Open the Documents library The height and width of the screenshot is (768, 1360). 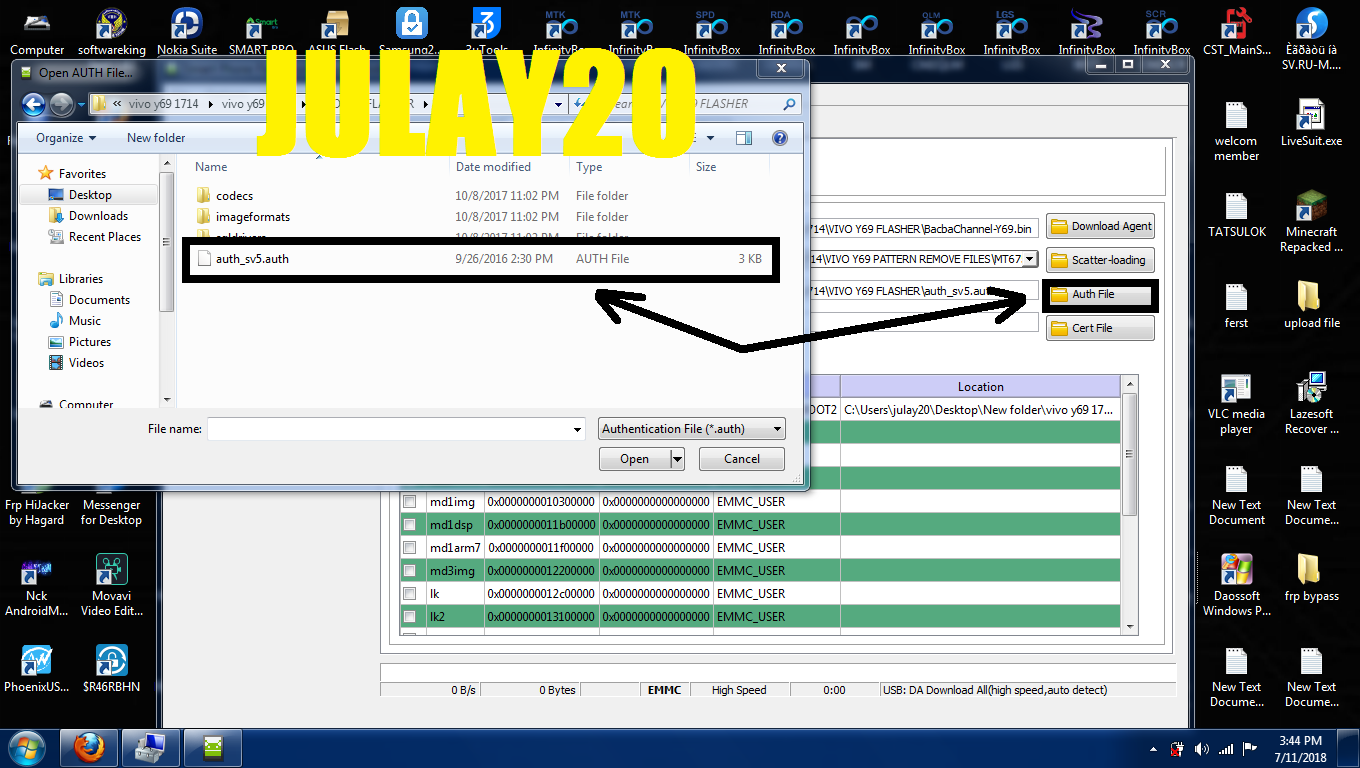pos(99,300)
